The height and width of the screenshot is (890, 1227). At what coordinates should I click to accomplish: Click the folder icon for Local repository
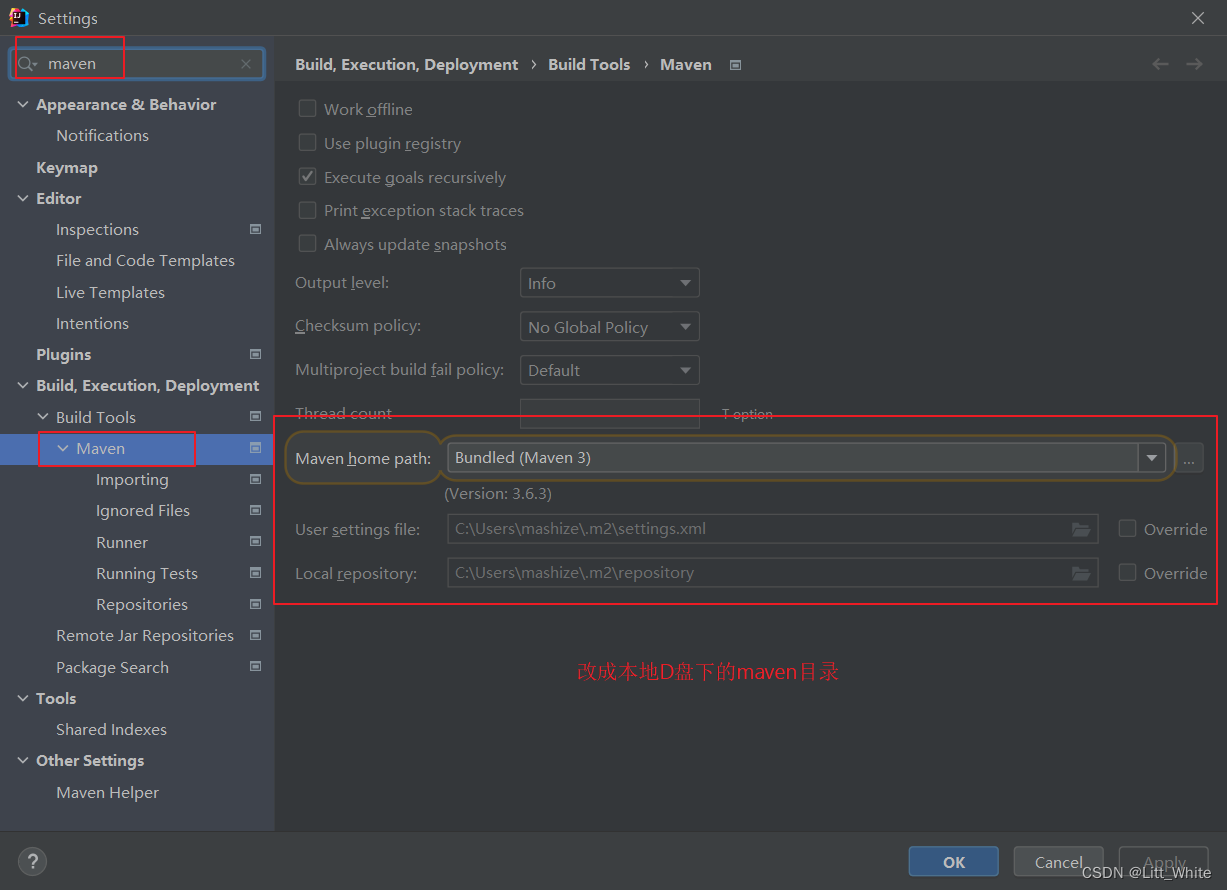click(x=1080, y=573)
